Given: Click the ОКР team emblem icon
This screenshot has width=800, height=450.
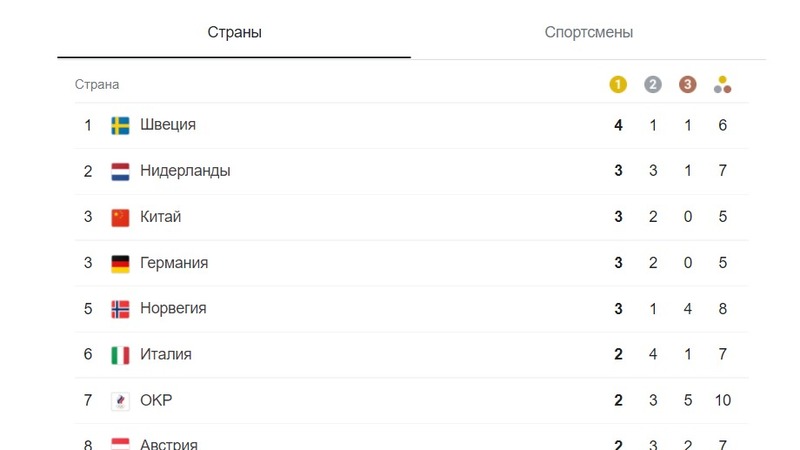Looking at the screenshot, I should tap(120, 401).
